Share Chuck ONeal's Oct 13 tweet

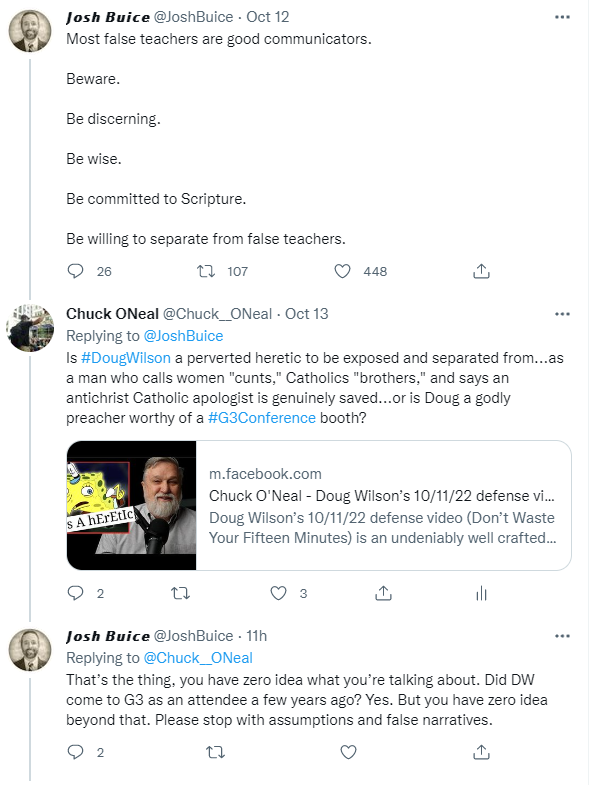click(x=383, y=593)
